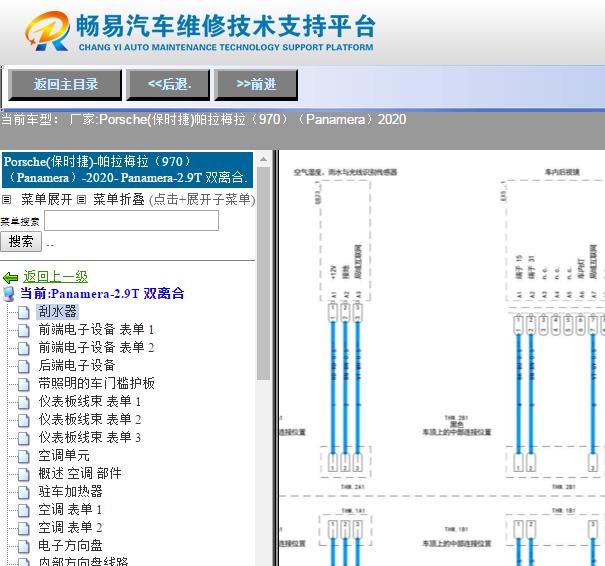Open 仪表板线束 表单 1
Screen dimensions: 605x566
90,402
